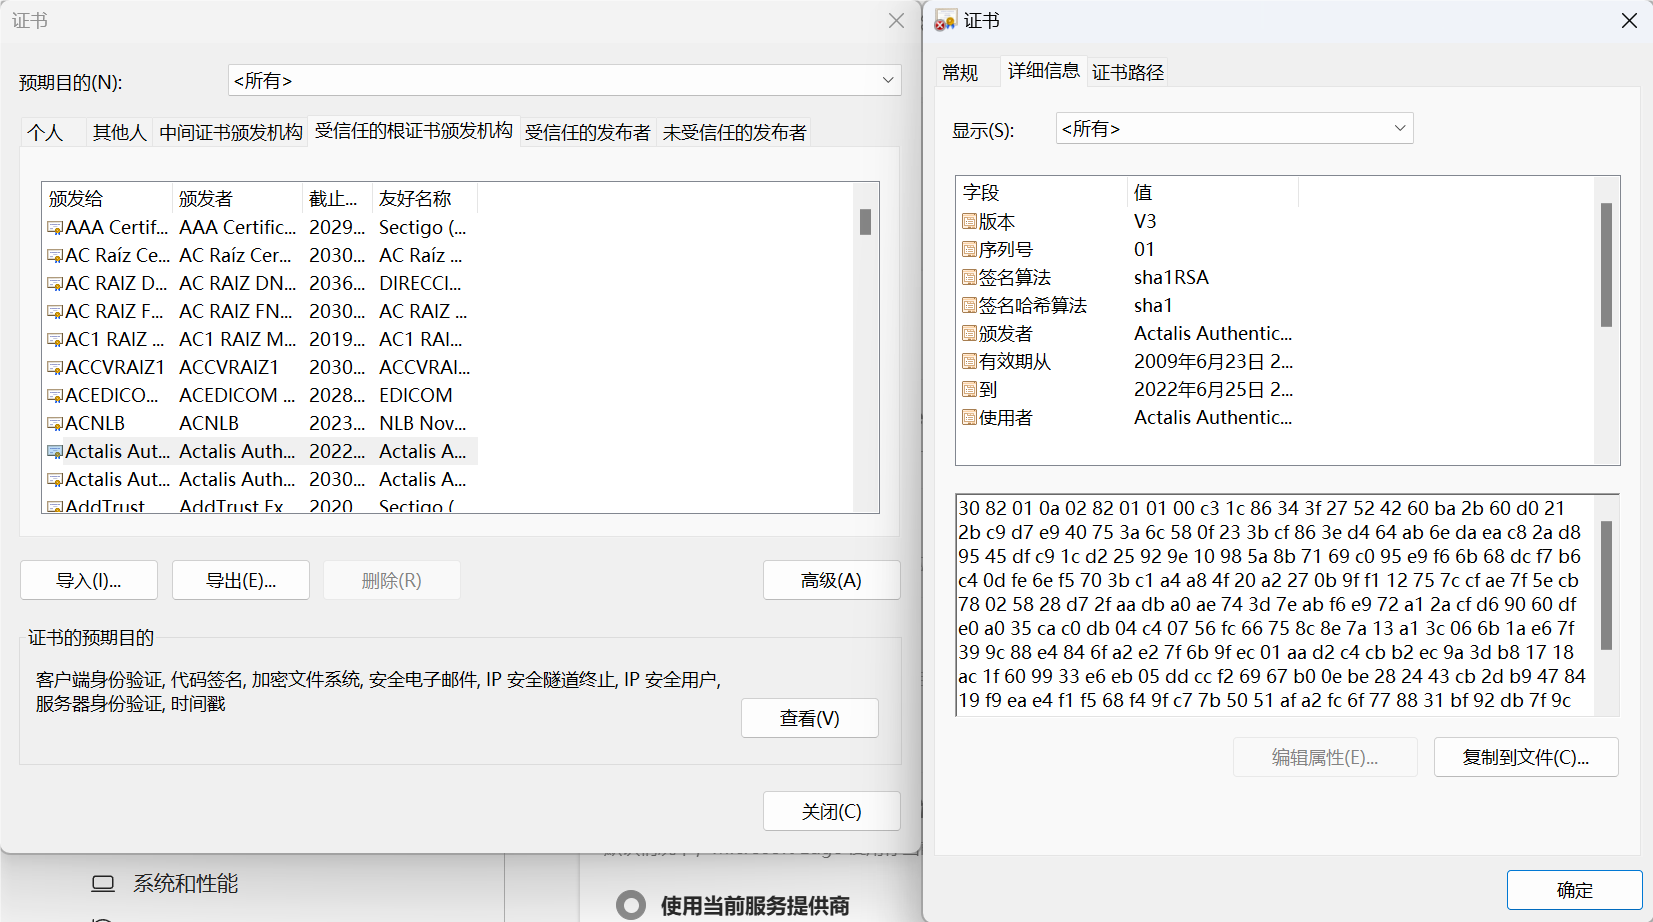
Task: Select the AAA Certif... certificate row icon
Action: 55,228
